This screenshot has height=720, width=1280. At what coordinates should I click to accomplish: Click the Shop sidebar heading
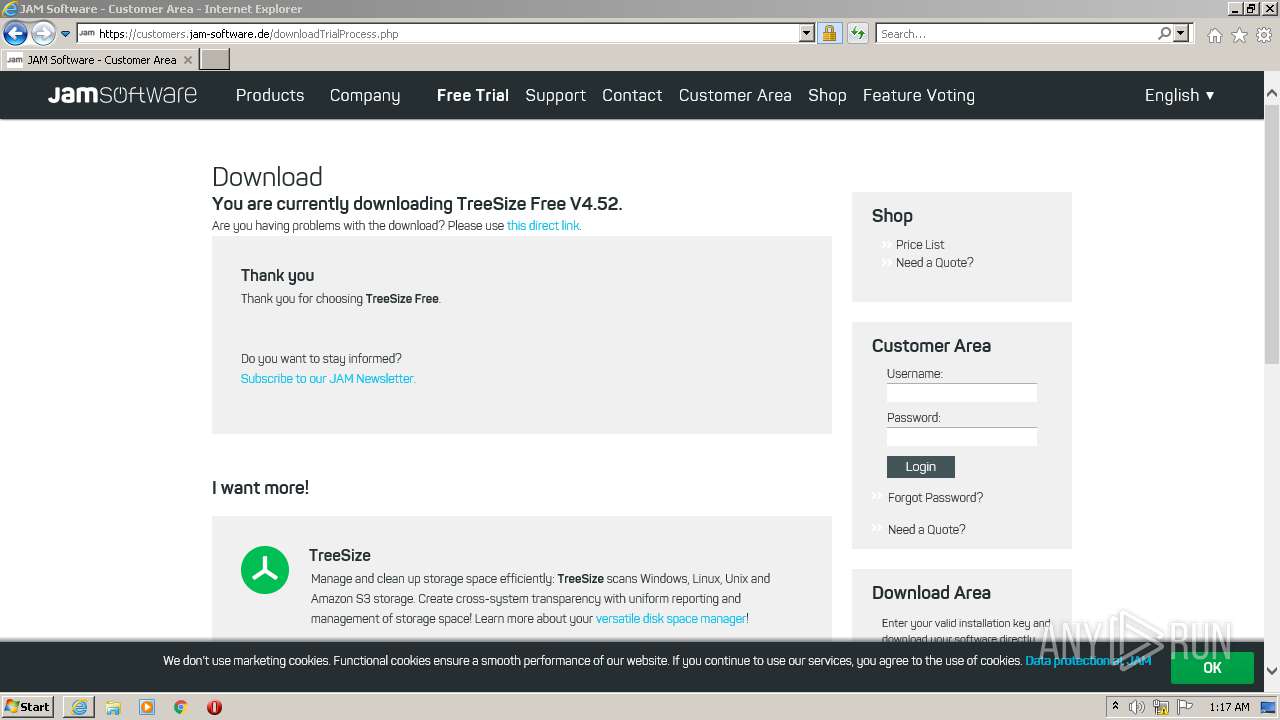click(892, 216)
